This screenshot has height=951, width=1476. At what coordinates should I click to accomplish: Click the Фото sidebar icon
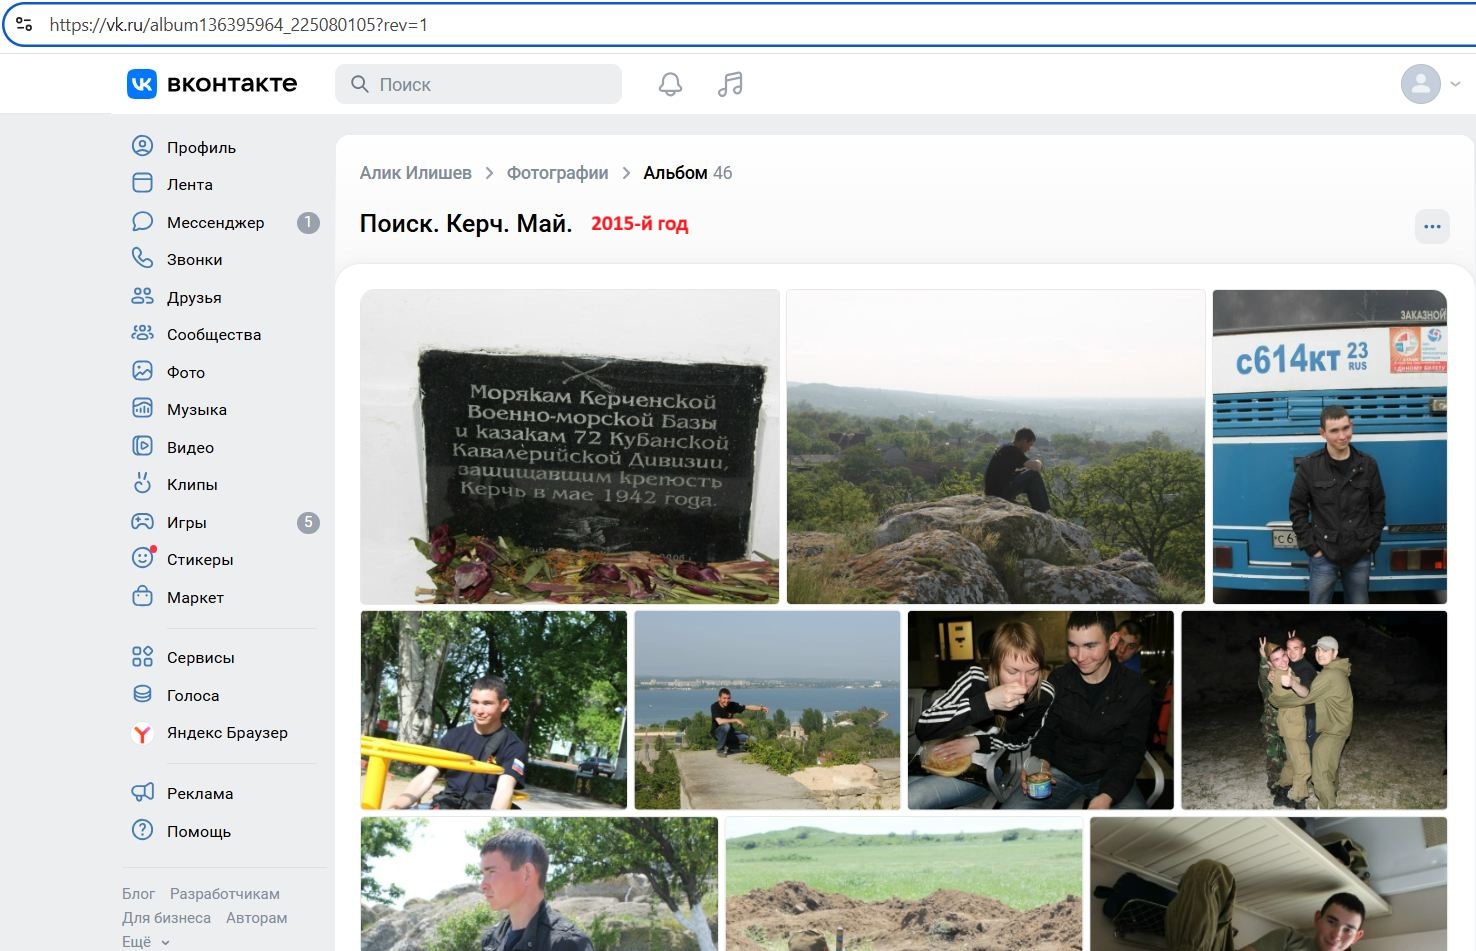[143, 372]
